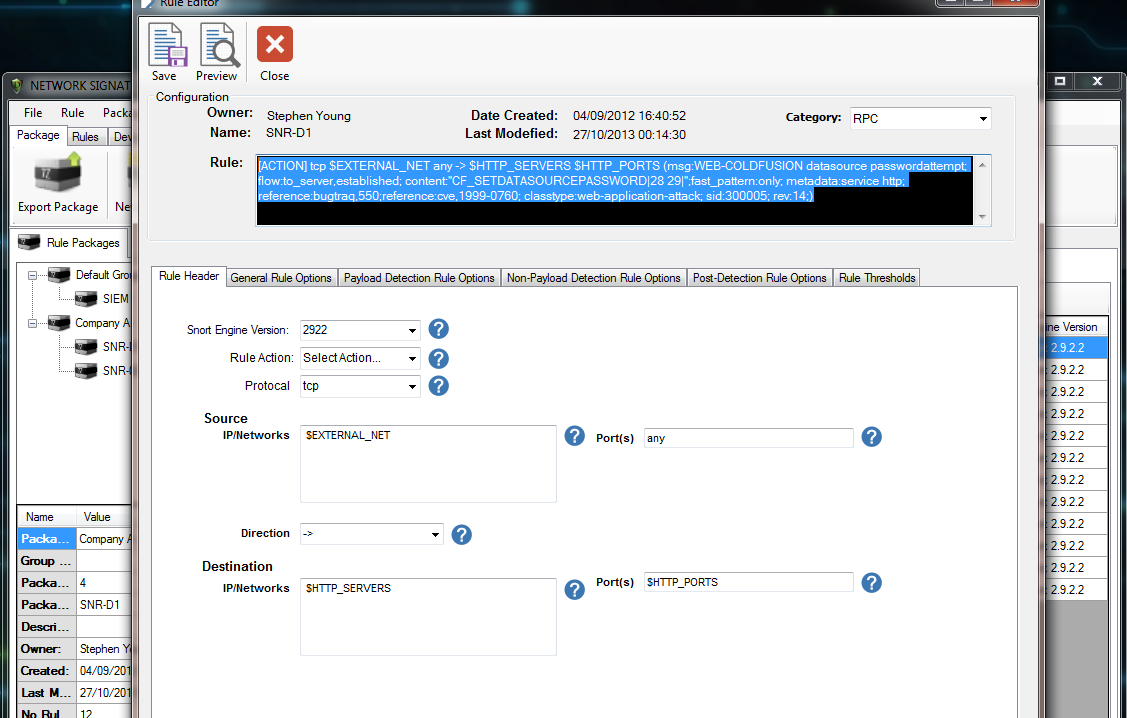Click the Export Package icon
Viewport: 1127px width, 718px height.
pos(58,175)
